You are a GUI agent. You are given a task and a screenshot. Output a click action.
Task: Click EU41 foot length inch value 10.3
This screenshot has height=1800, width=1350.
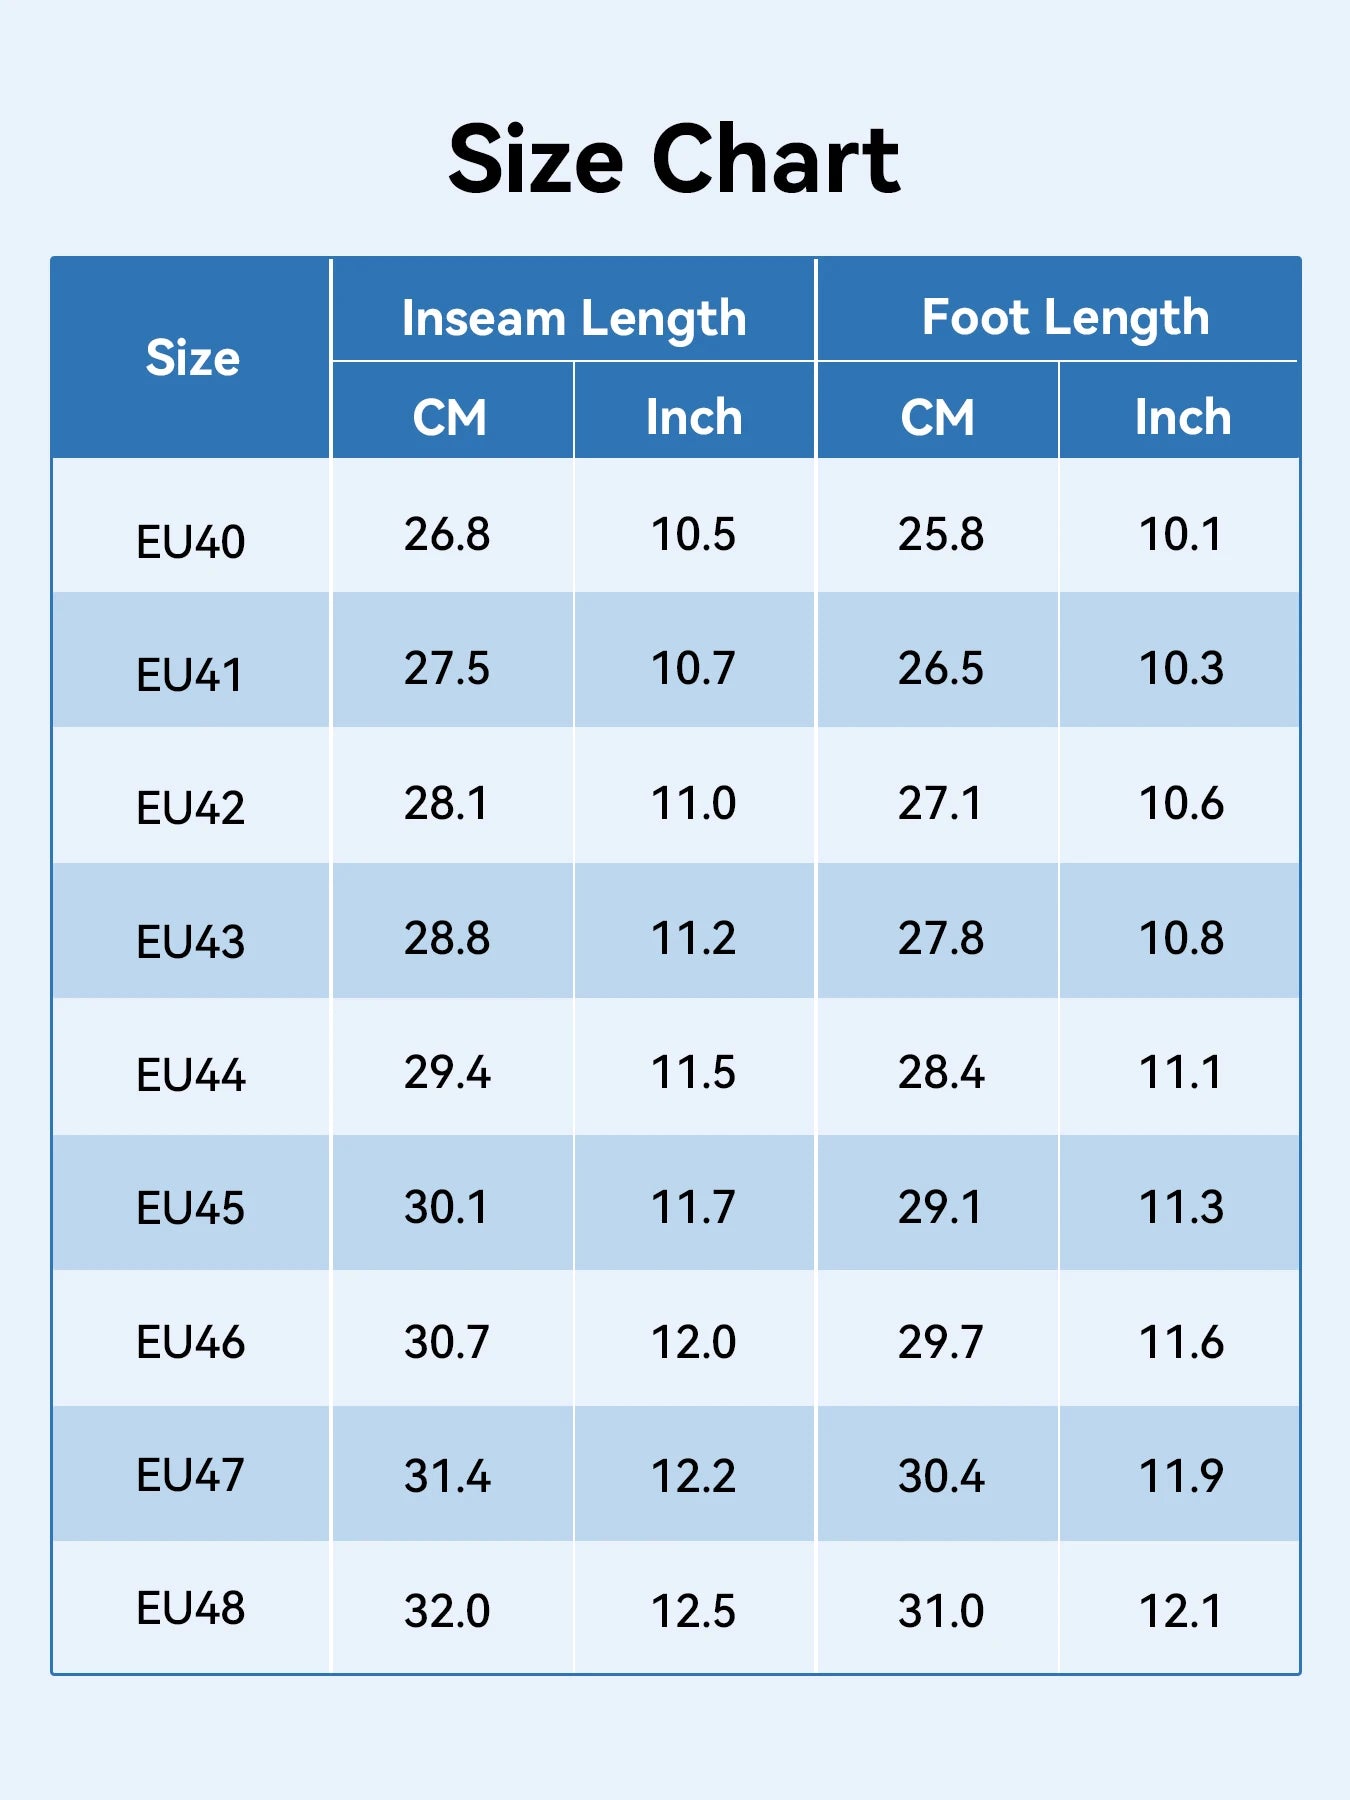tap(1181, 668)
